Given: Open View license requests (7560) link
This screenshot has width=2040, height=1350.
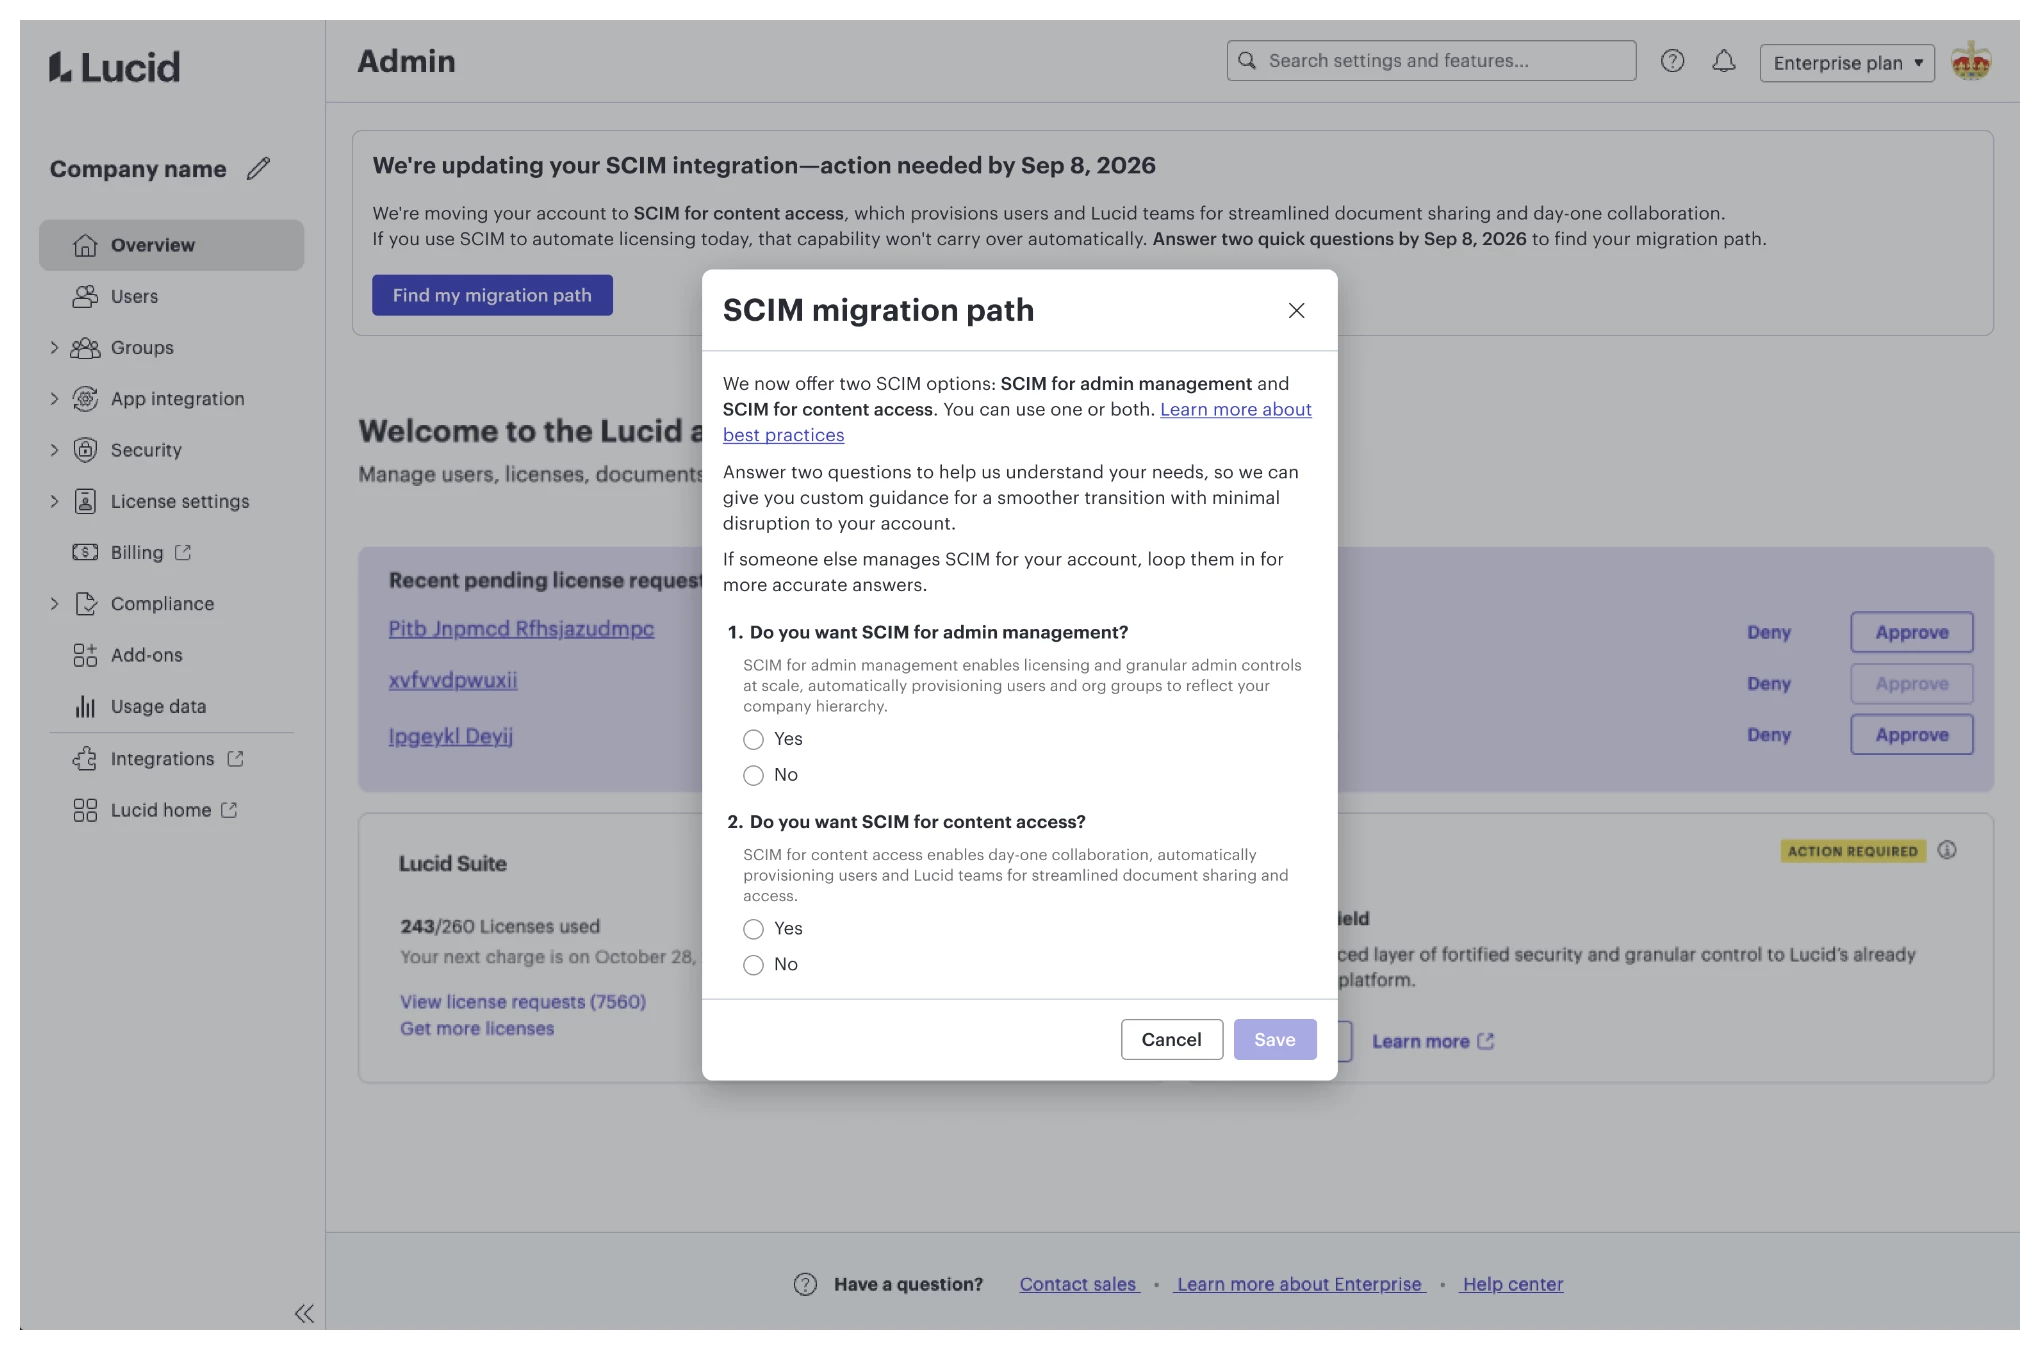Looking at the screenshot, I should pyautogui.click(x=523, y=1002).
